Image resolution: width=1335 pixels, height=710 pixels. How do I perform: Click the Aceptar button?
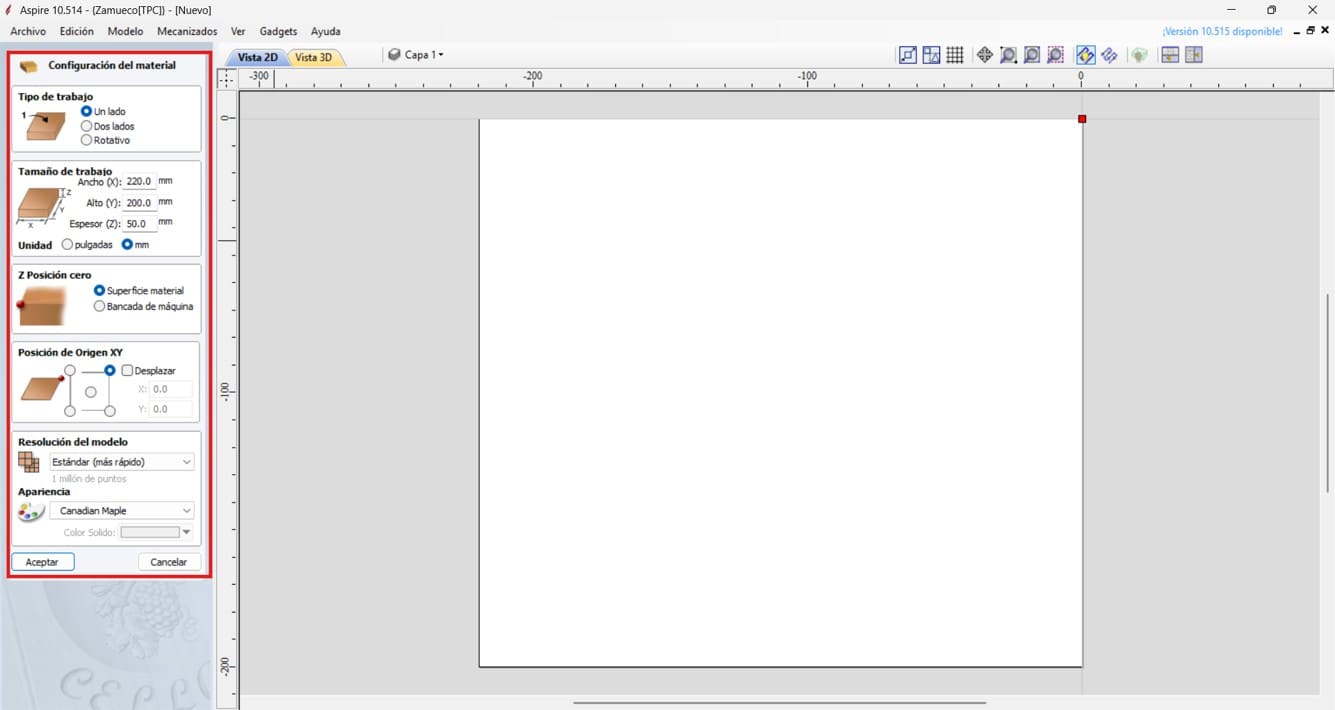coord(42,562)
